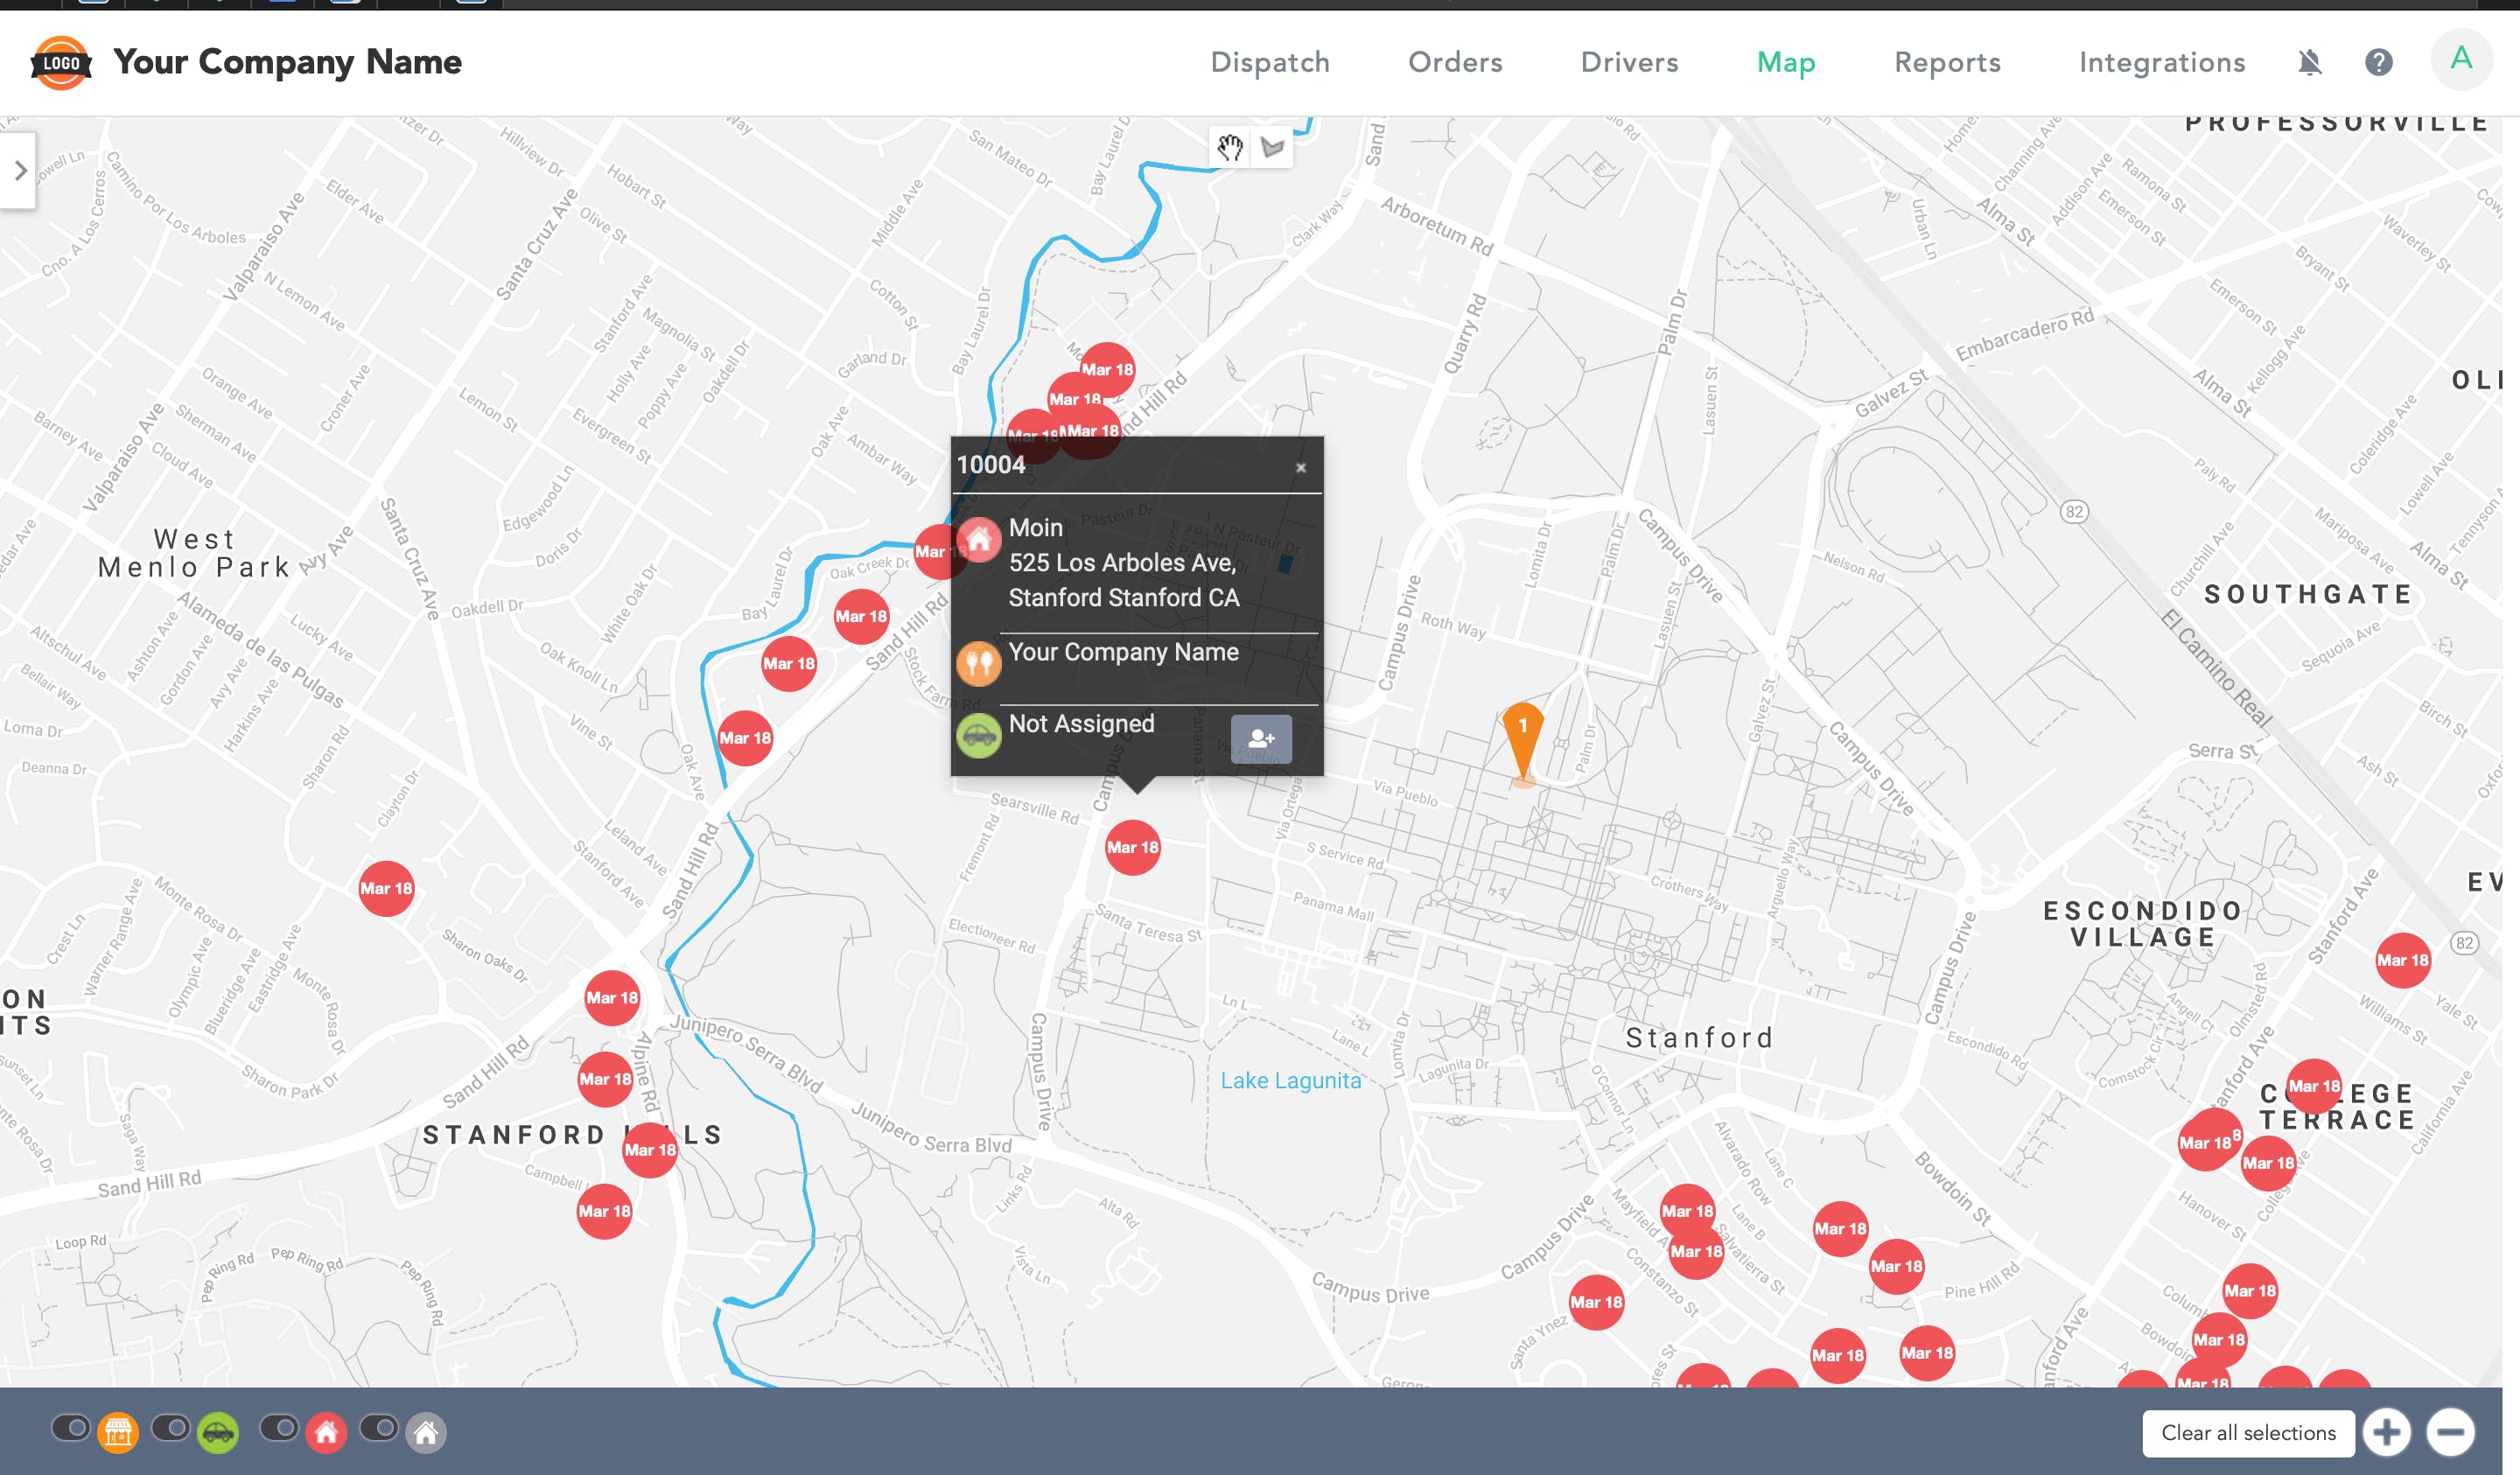Open the Dispatch tab
This screenshot has height=1475, width=2520.
[1269, 63]
